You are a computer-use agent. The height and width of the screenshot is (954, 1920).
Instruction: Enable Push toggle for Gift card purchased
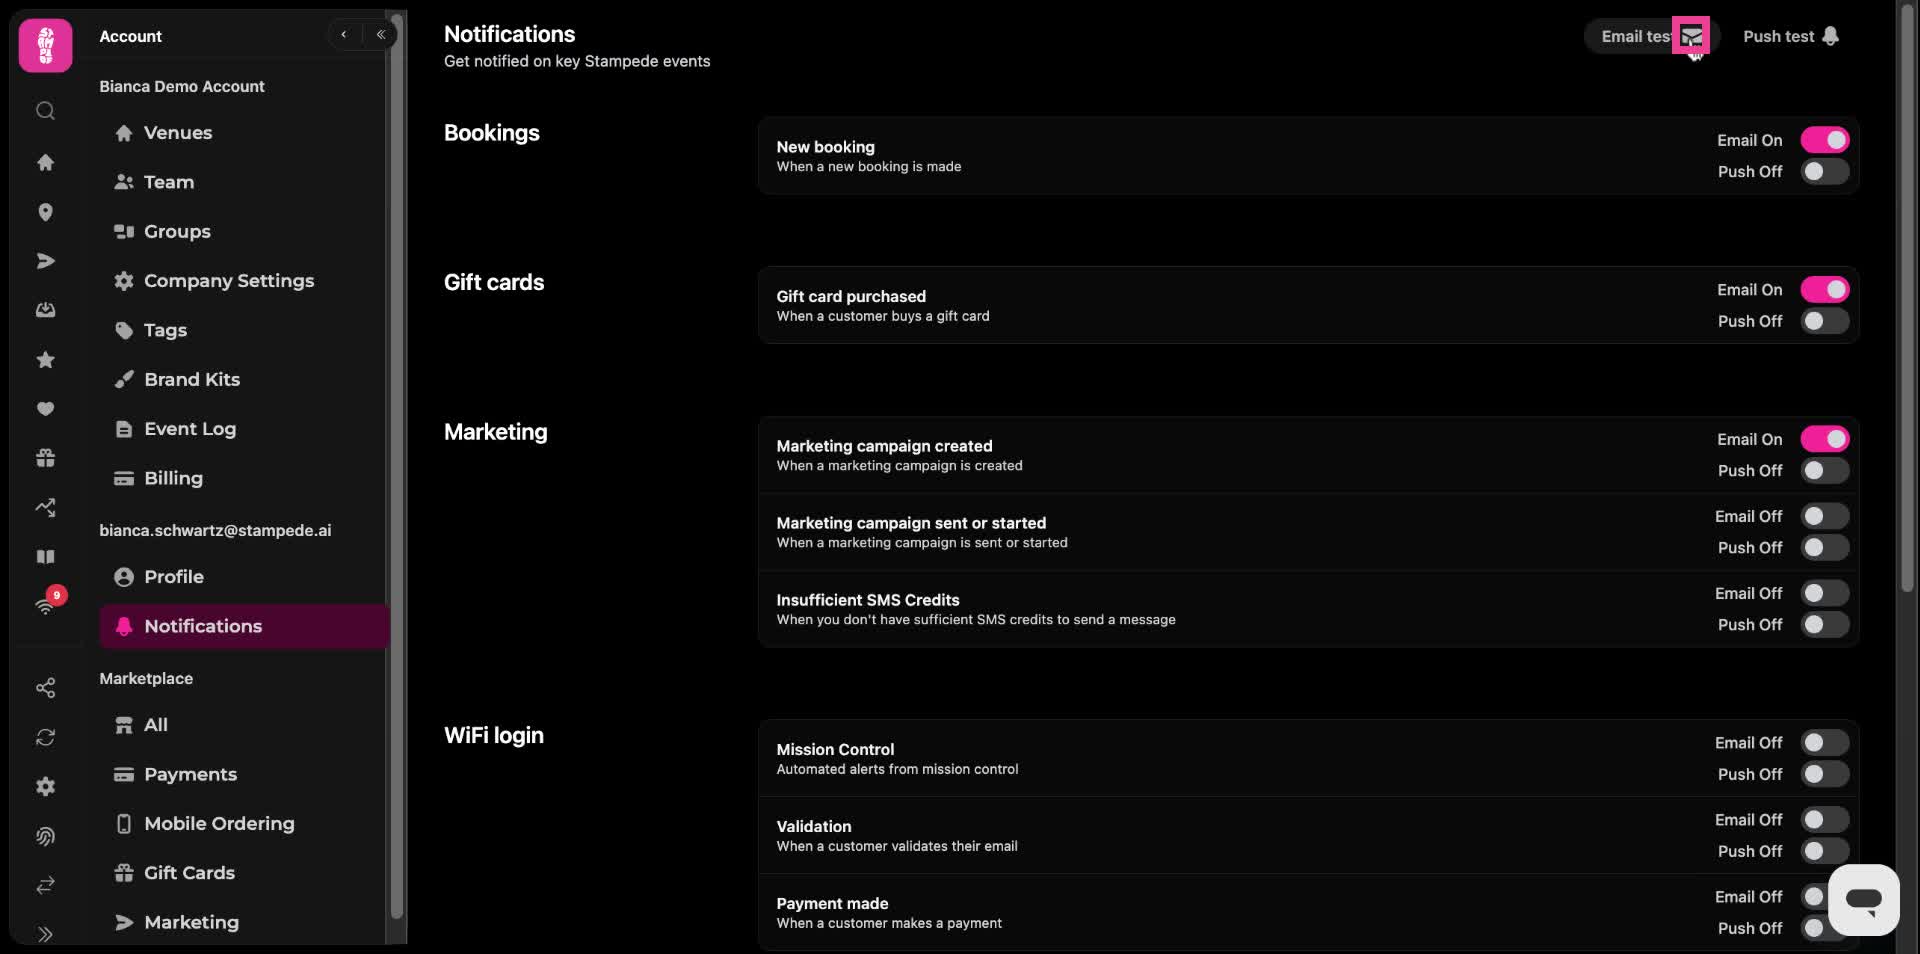click(x=1825, y=321)
